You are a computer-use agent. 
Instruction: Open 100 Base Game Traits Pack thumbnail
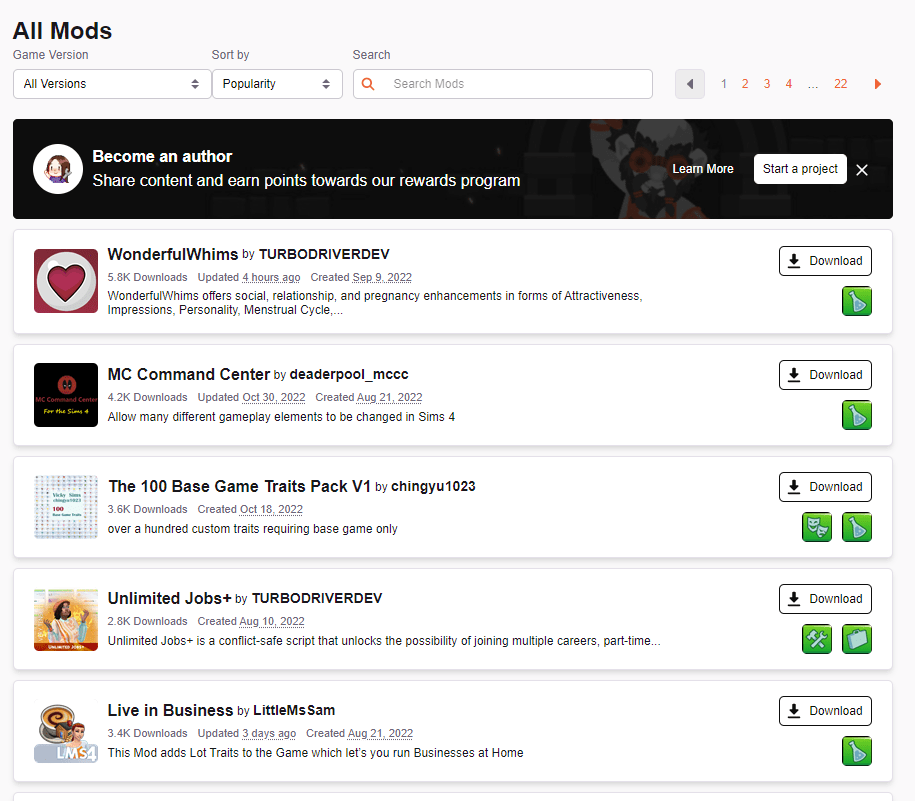(66, 507)
